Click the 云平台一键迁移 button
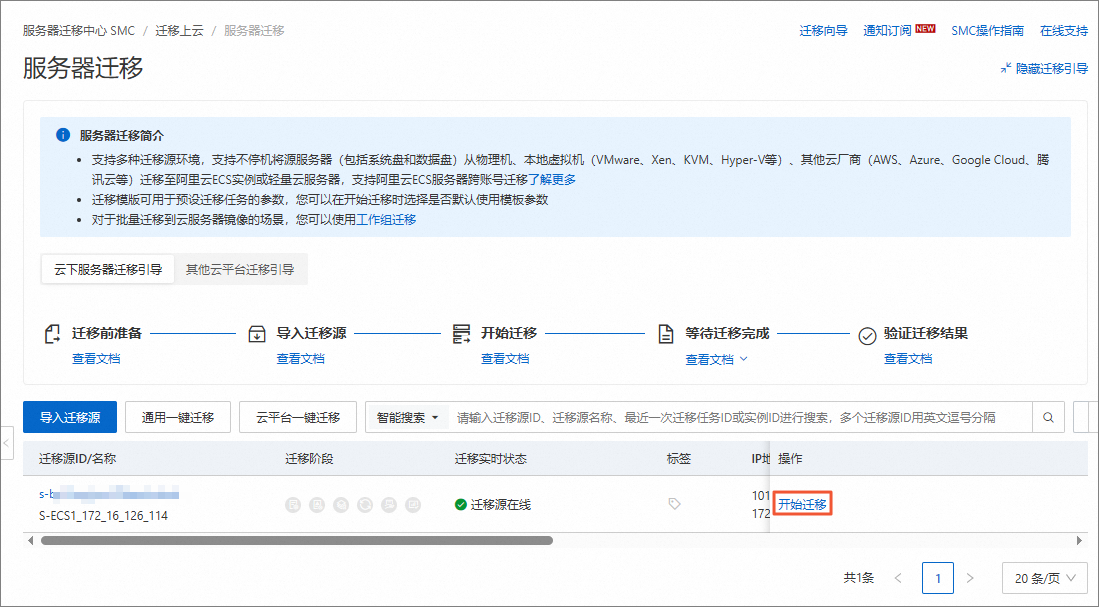The width and height of the screenshot is (1099, 607). click(x=298, y=418)
